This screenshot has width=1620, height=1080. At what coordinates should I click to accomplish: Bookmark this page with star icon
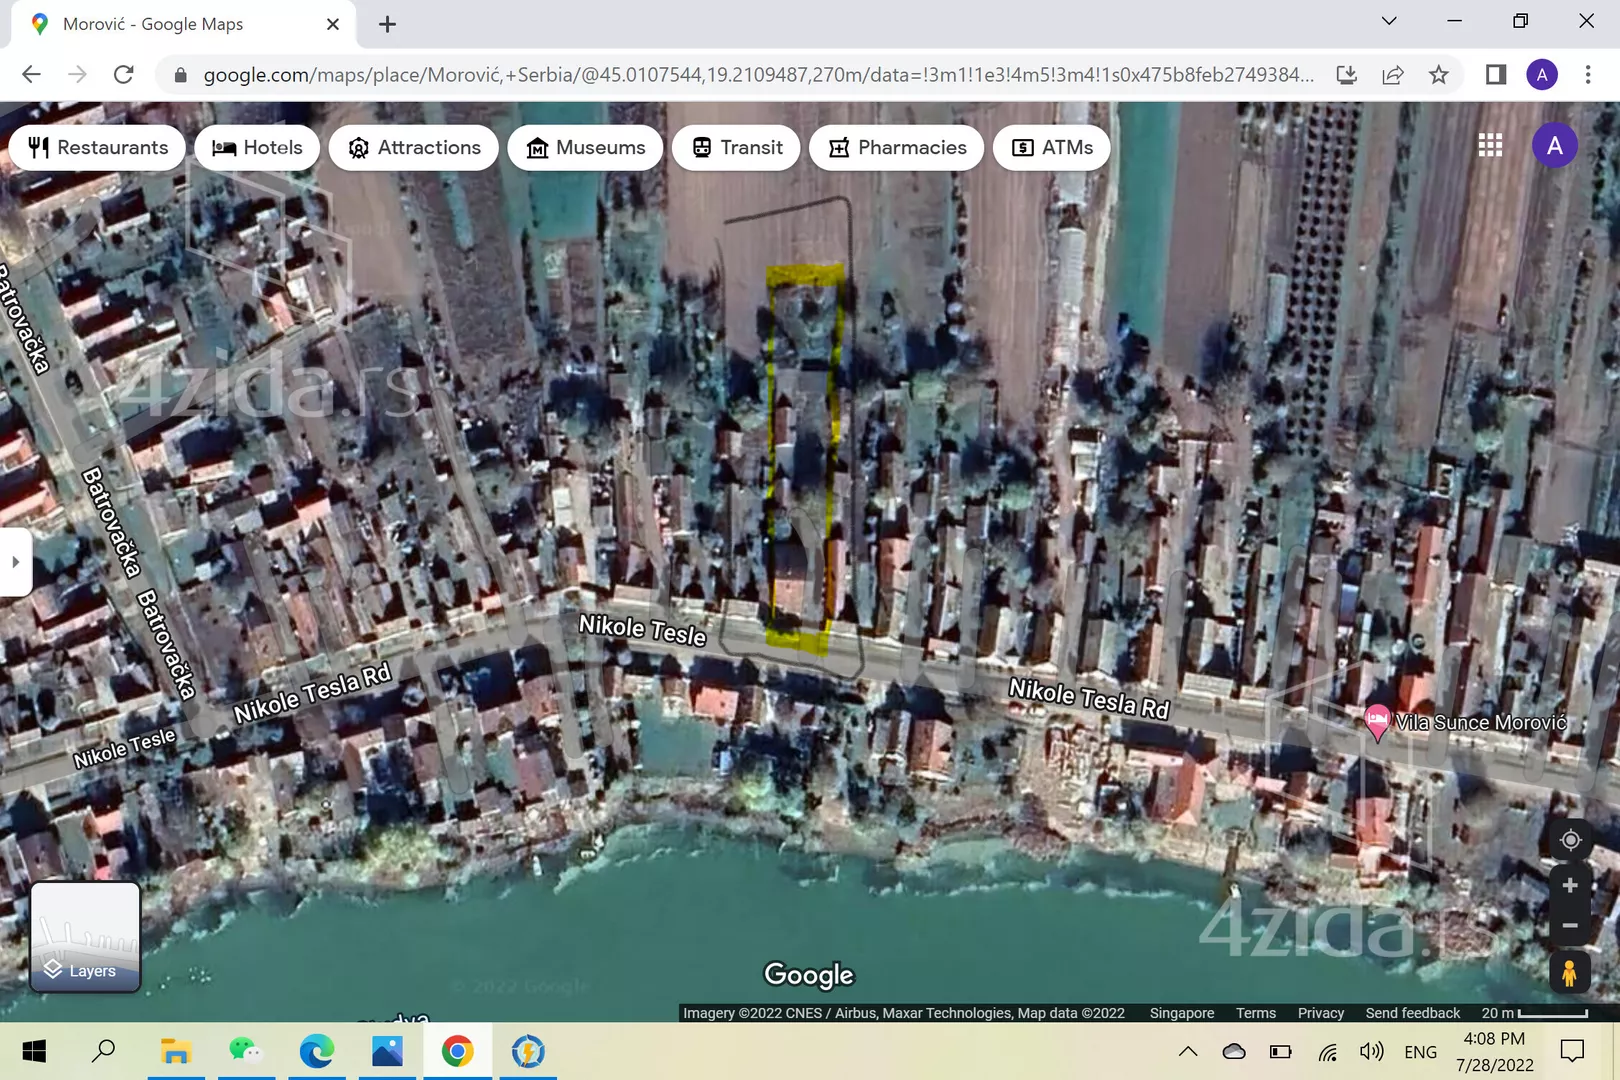(1439, 75)
